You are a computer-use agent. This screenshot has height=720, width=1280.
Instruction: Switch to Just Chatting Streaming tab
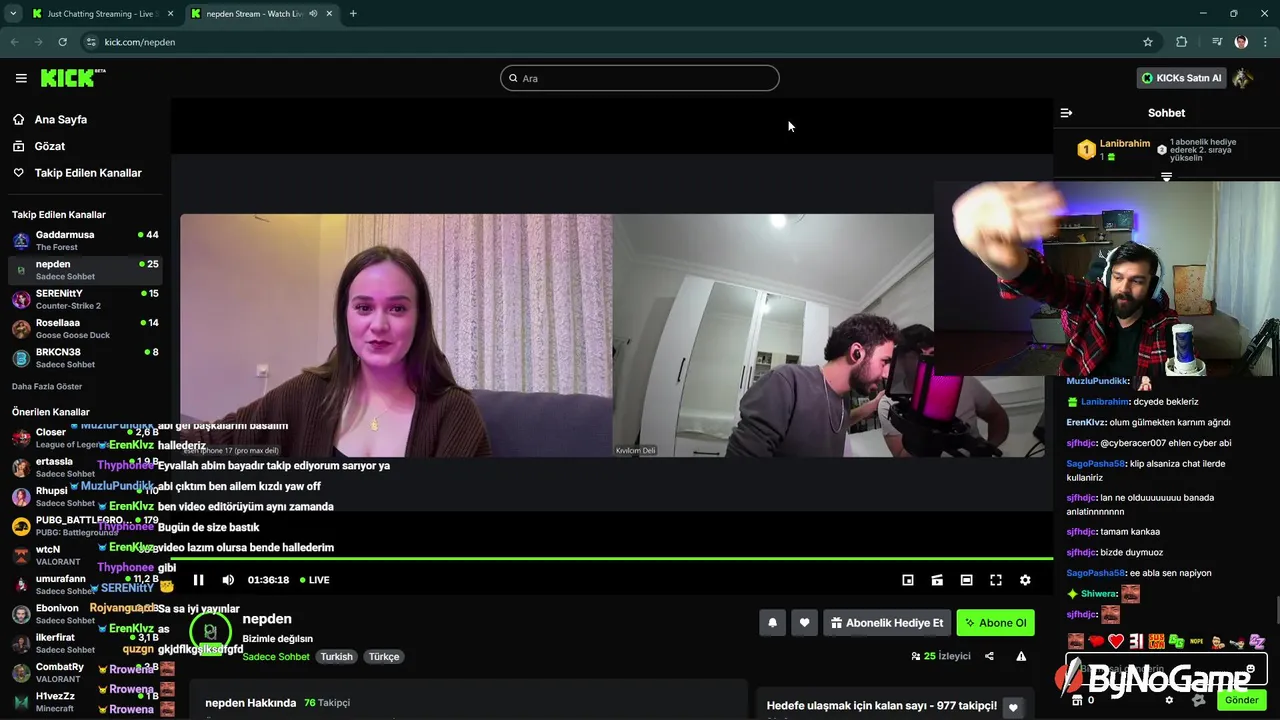[x=100, y=14]
